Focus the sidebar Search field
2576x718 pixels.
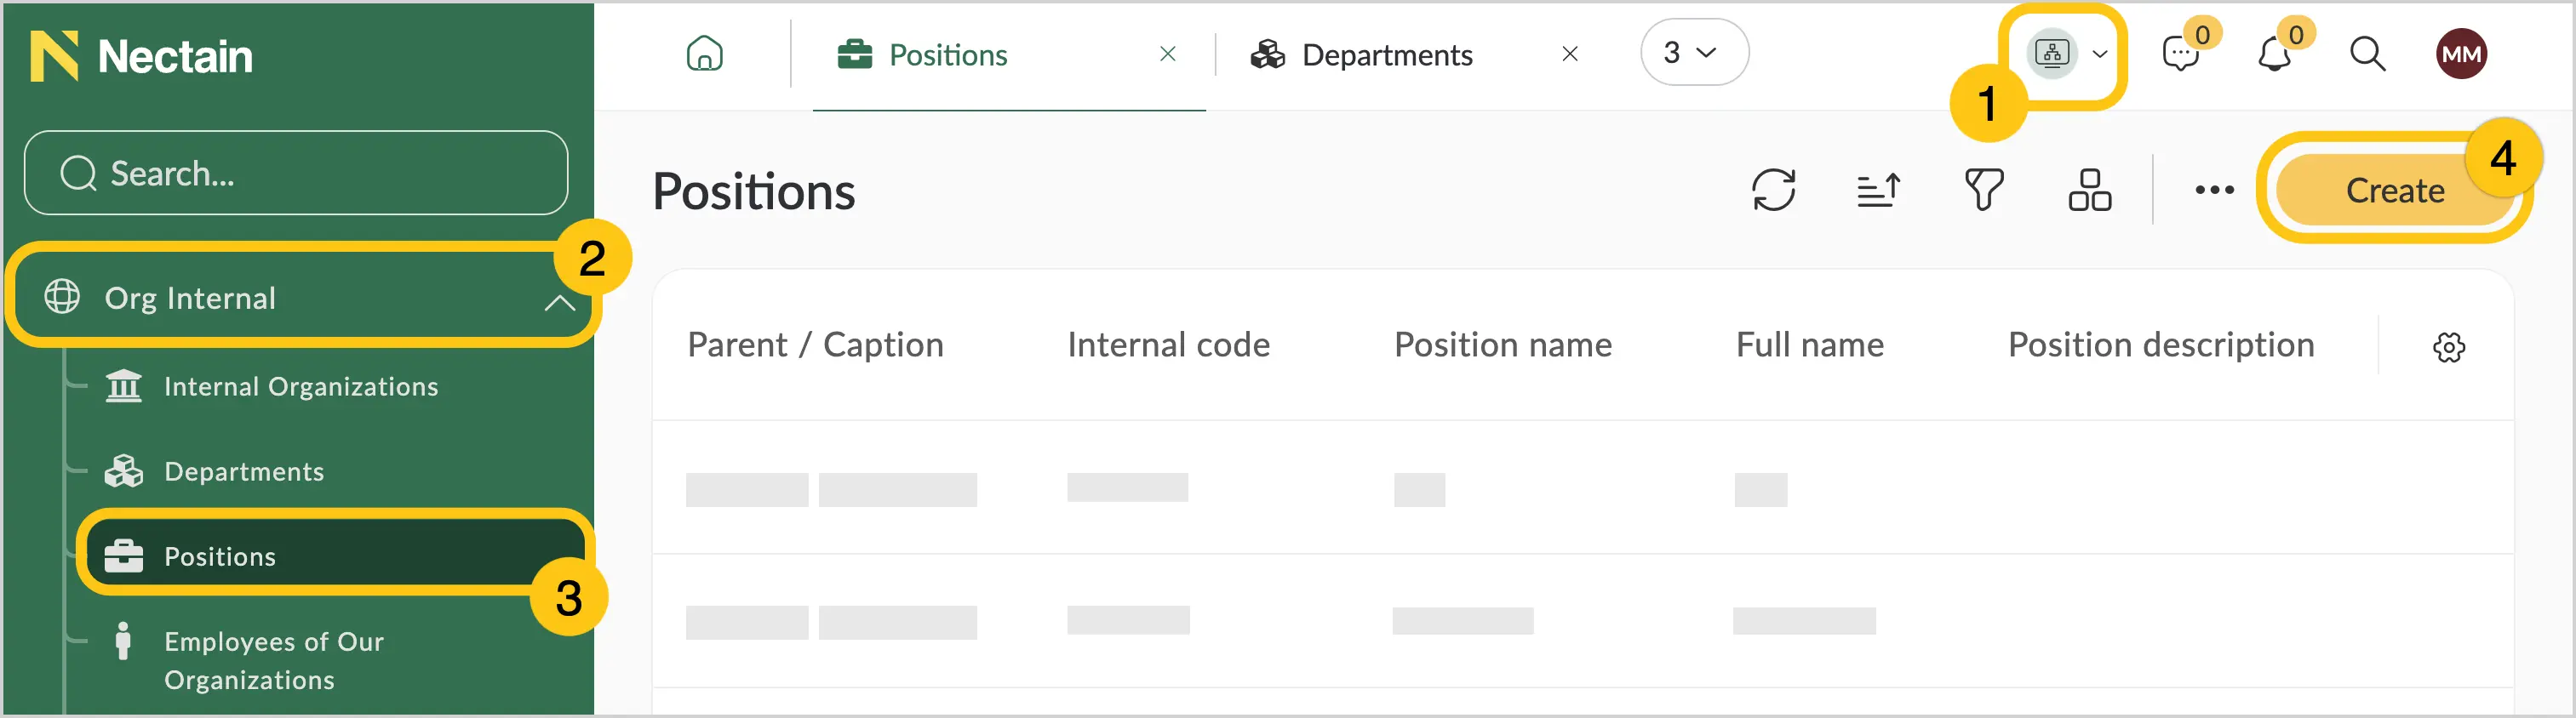[296, 173]
